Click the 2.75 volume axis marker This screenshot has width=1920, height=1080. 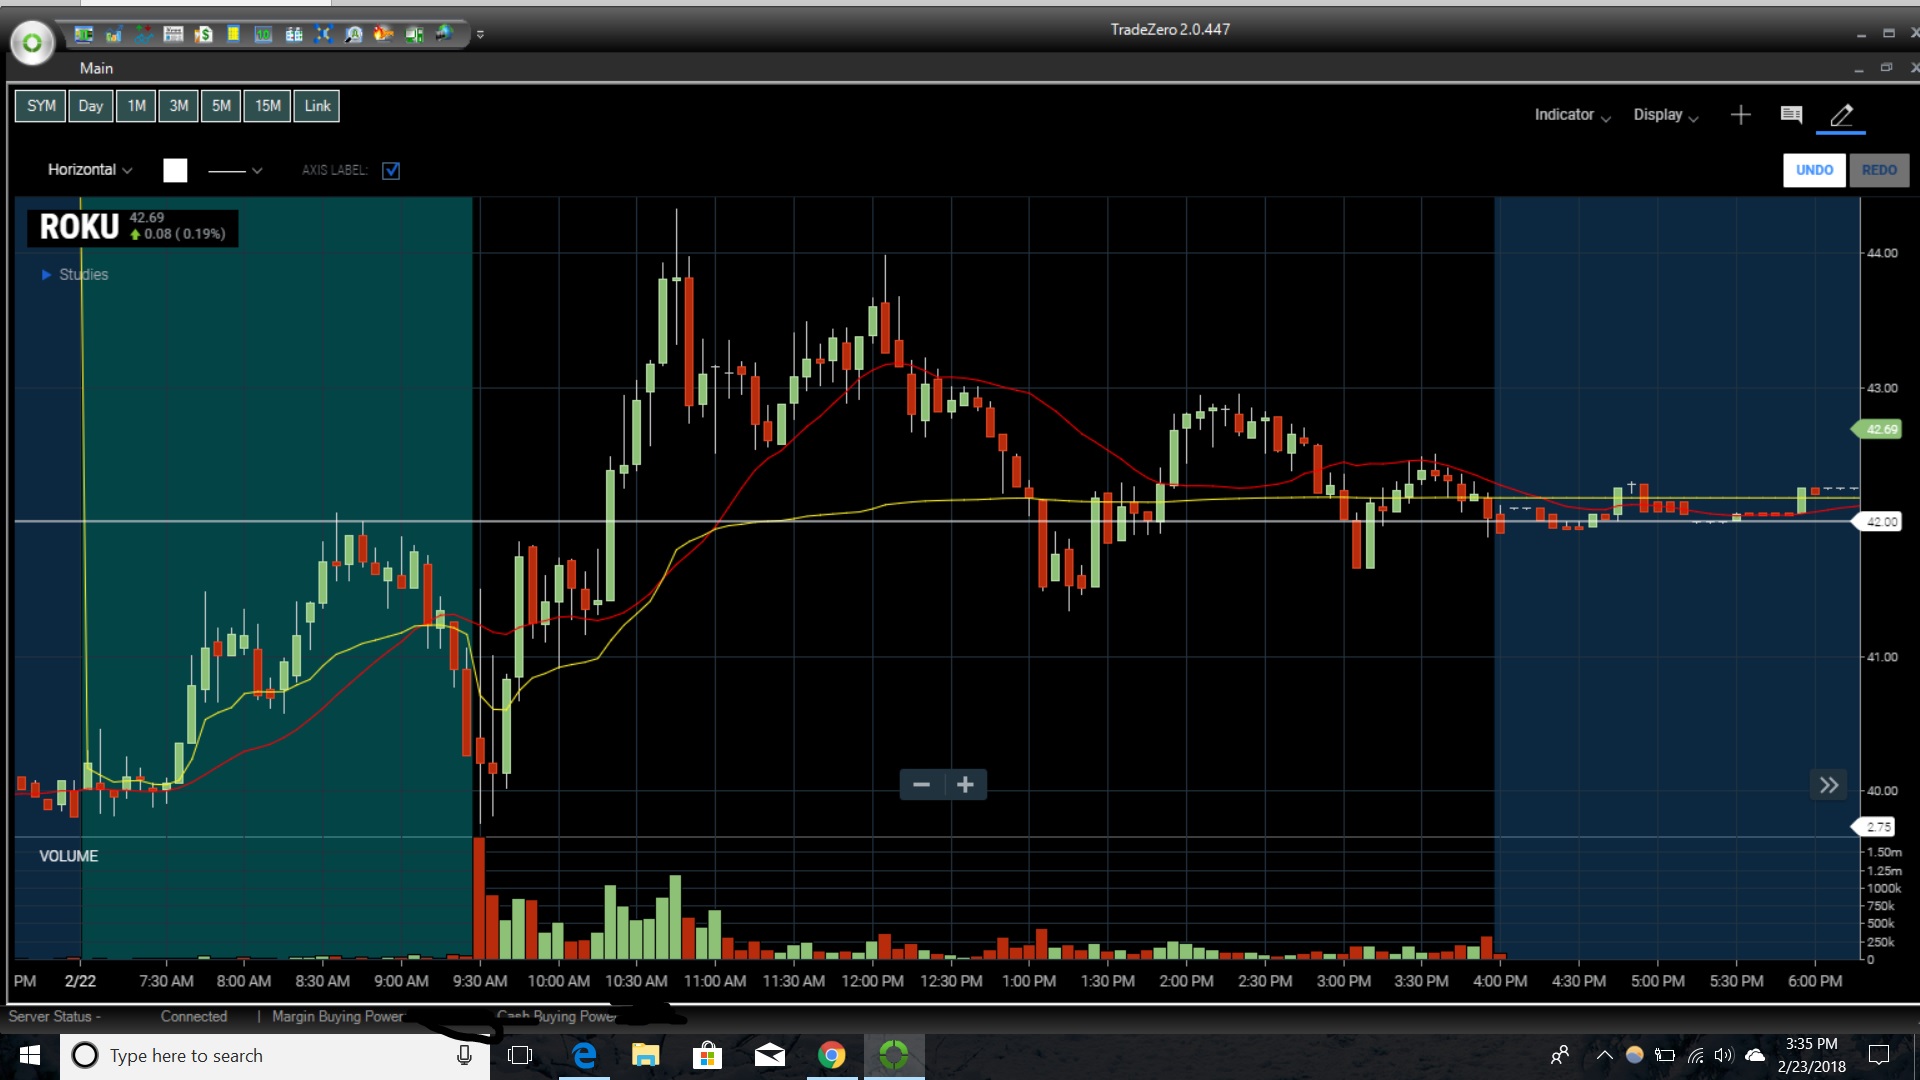(1875, 827)
